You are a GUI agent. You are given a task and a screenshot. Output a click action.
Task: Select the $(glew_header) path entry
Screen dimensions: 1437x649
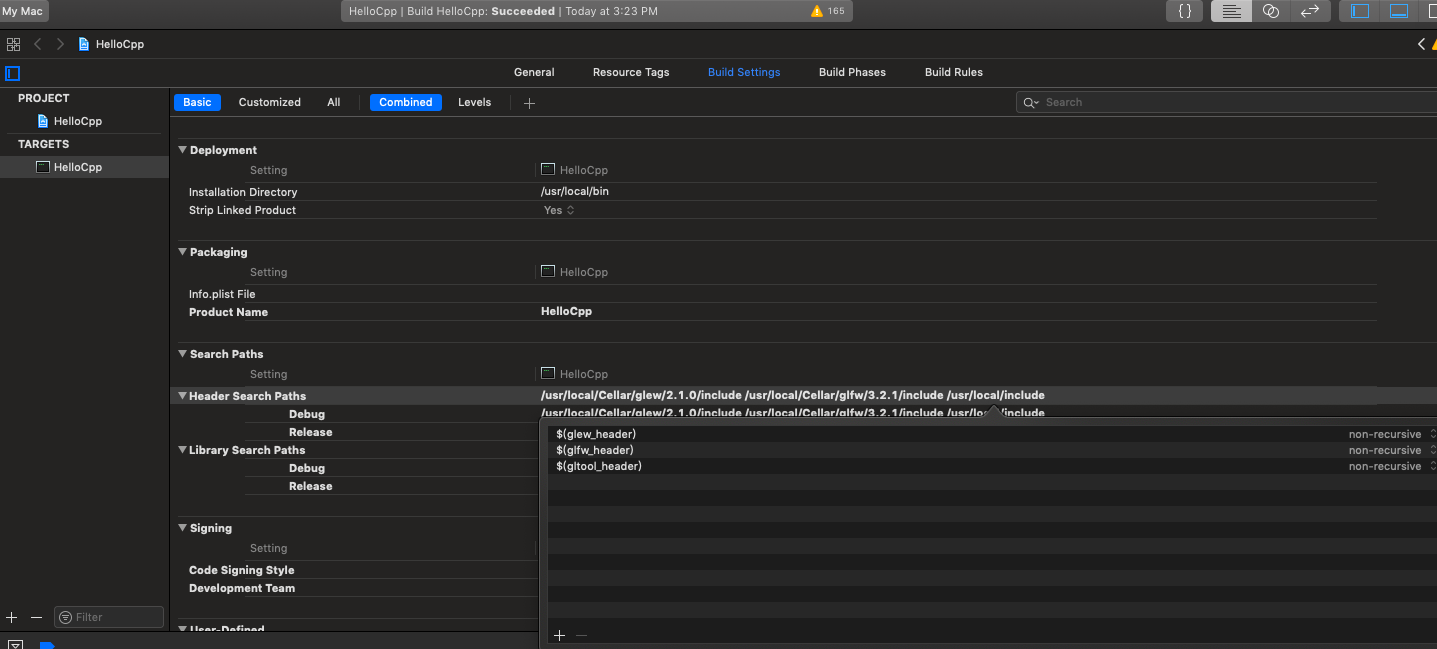click(x=596, y=434)
